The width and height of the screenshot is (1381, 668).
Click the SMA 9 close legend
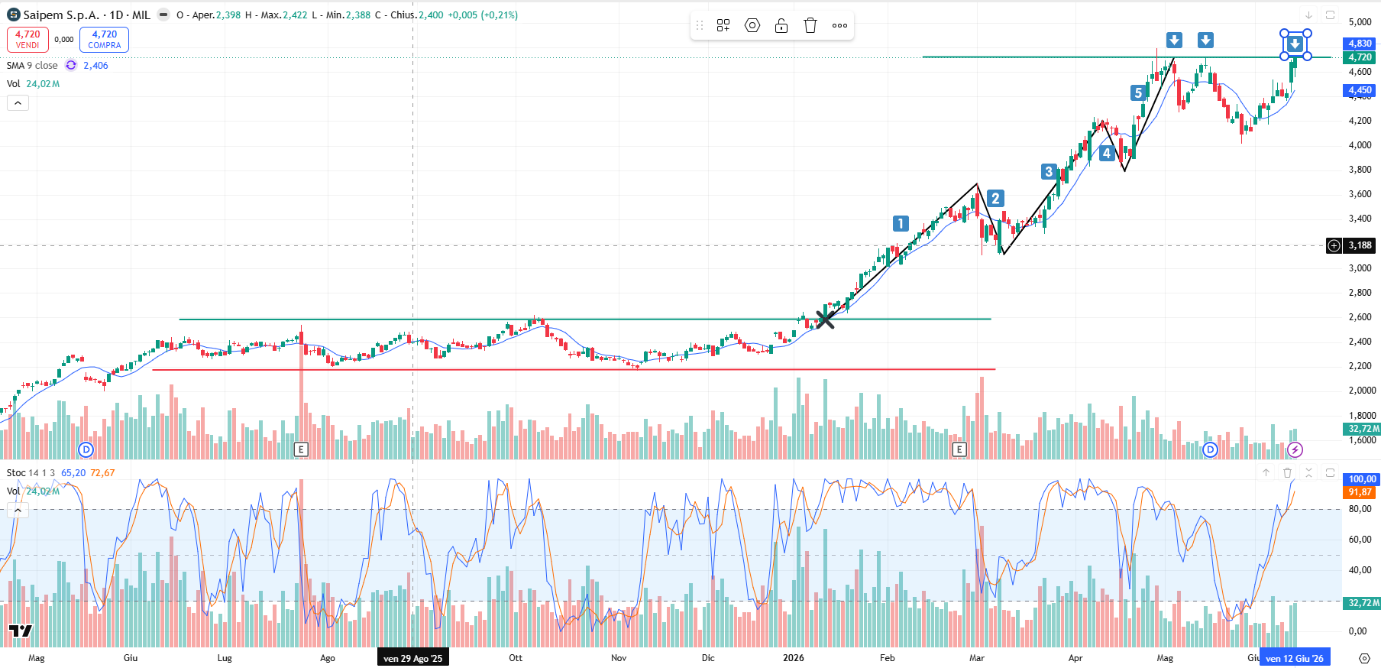pos(33,65)
